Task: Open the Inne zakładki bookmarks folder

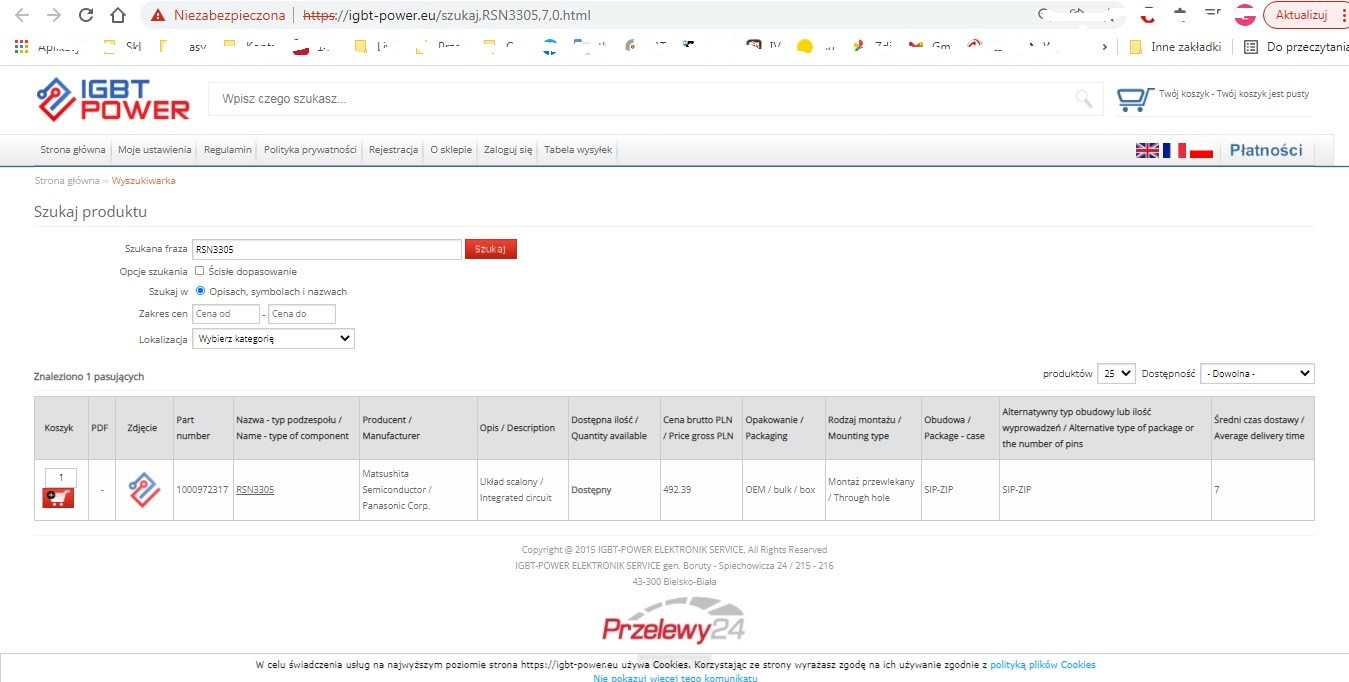Action: 1174,46
